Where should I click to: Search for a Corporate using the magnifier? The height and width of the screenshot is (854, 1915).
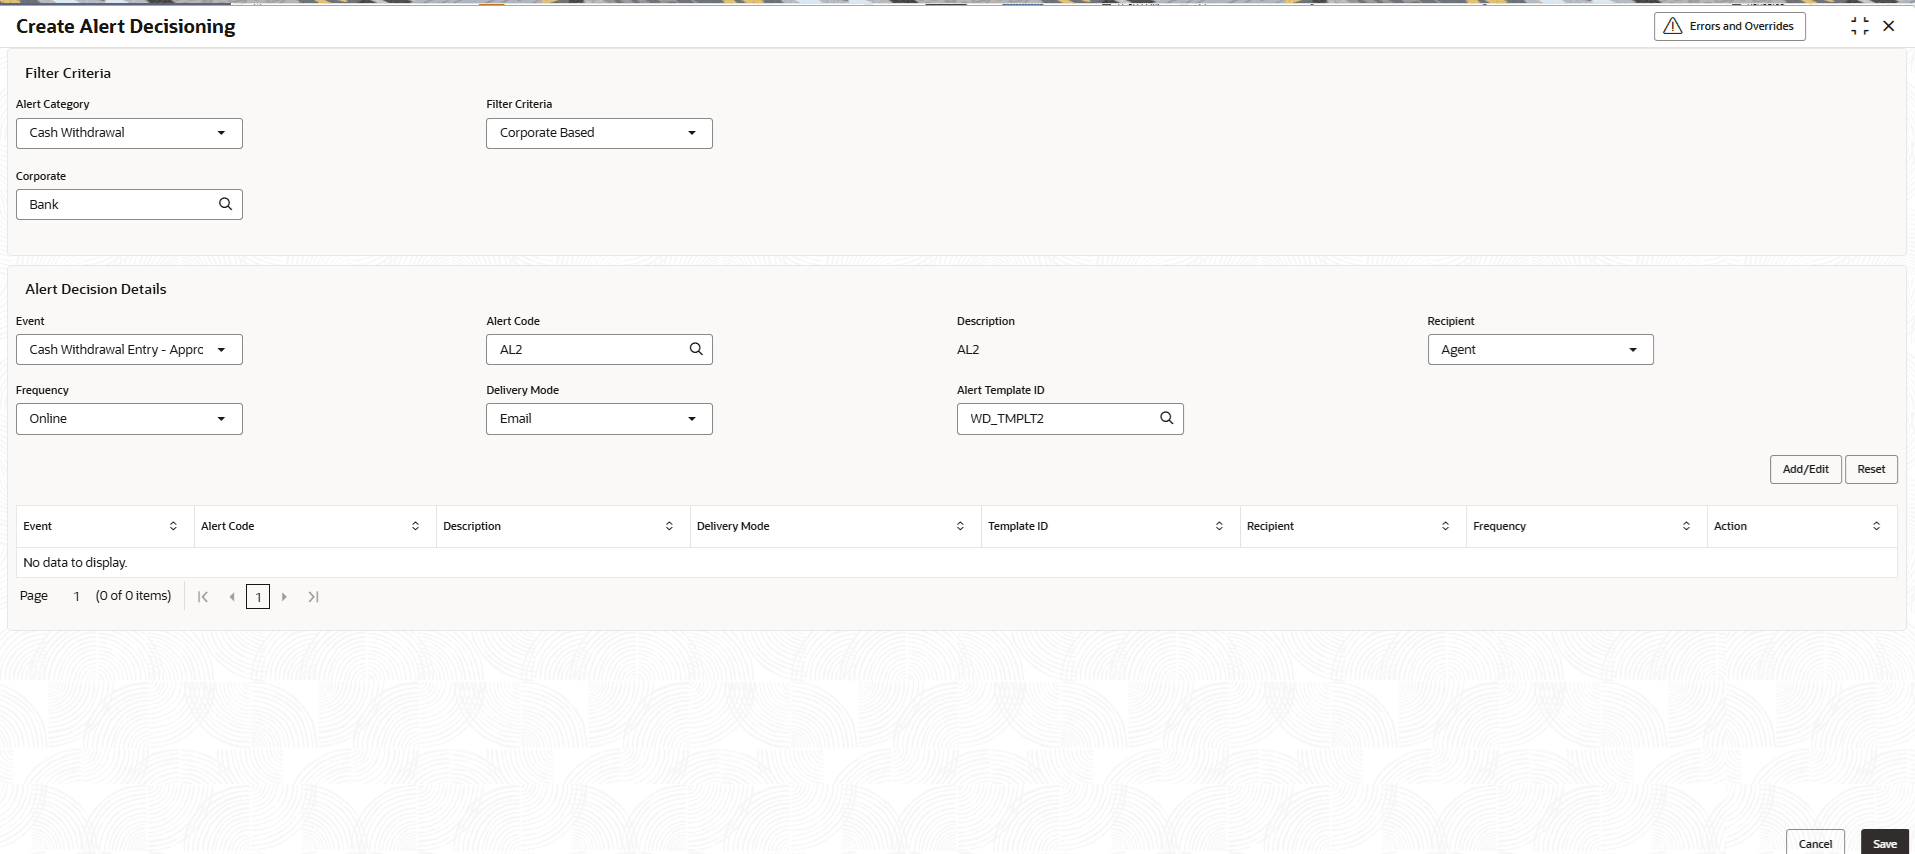click(226, 204)
